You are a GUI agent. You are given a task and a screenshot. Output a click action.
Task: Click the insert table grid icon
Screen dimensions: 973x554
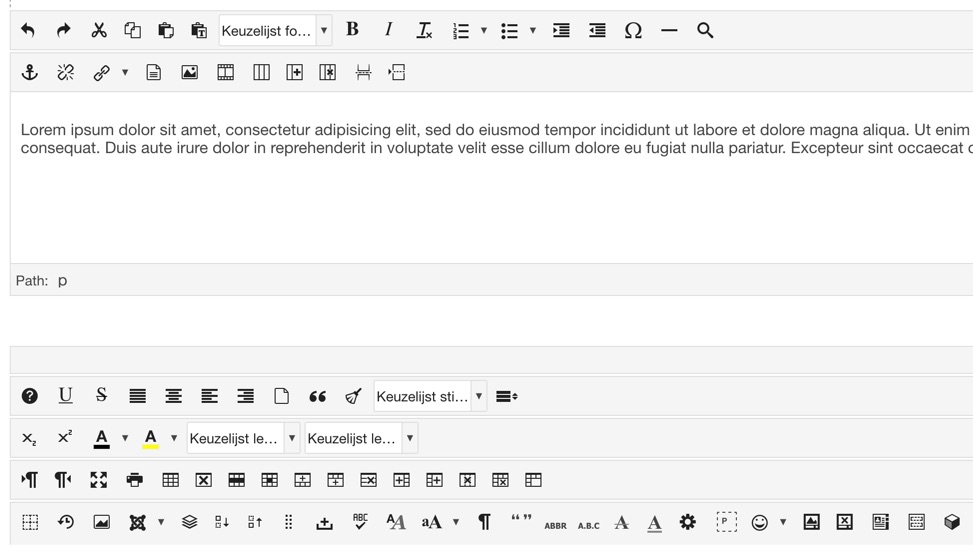click(170, 480)
